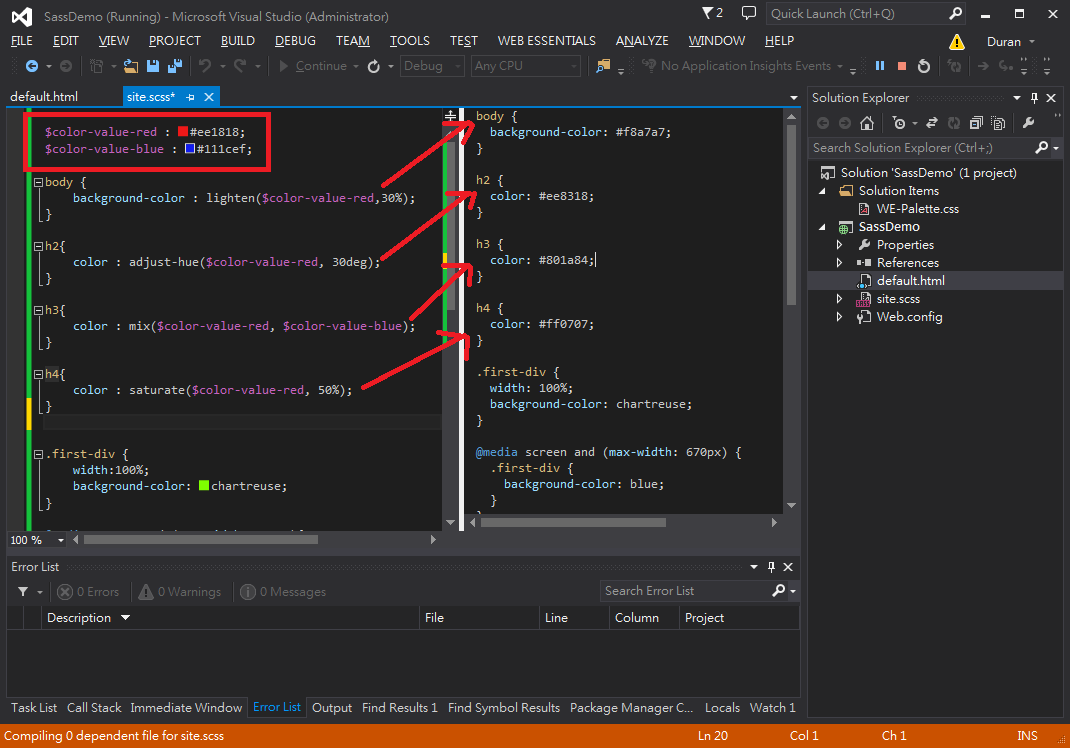Click the Save floppy disk icon

(x=153, y=66)
